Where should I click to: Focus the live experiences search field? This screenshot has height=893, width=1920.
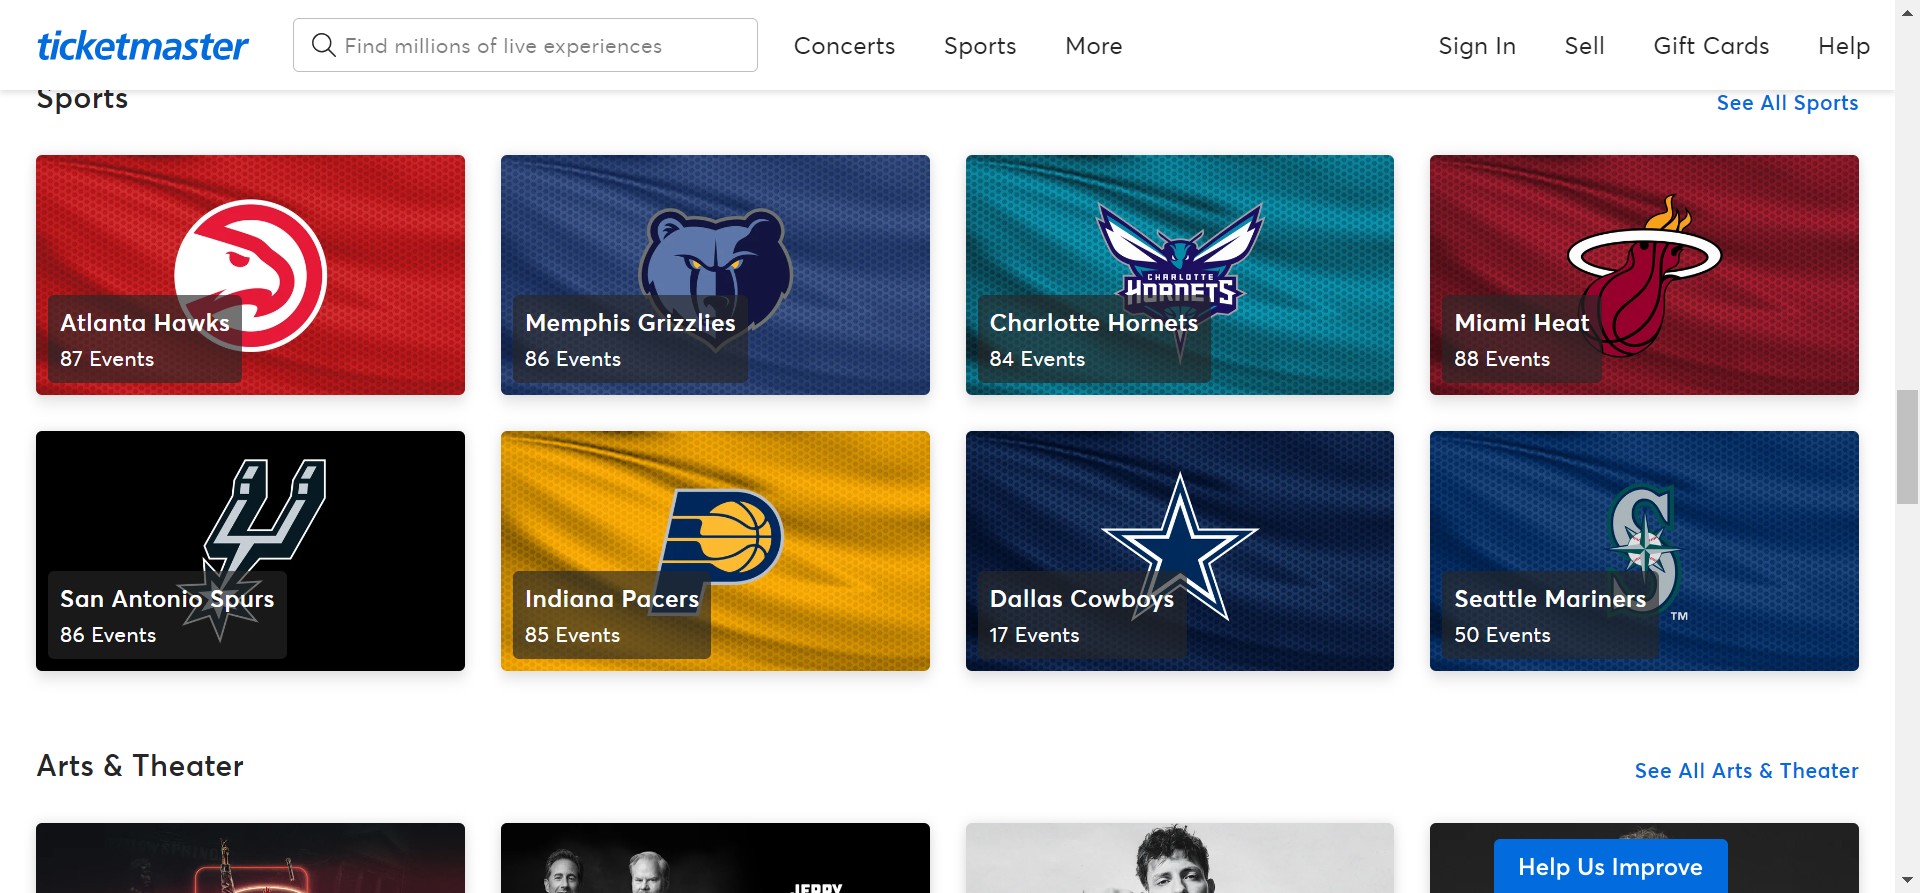tap(540, 46)
